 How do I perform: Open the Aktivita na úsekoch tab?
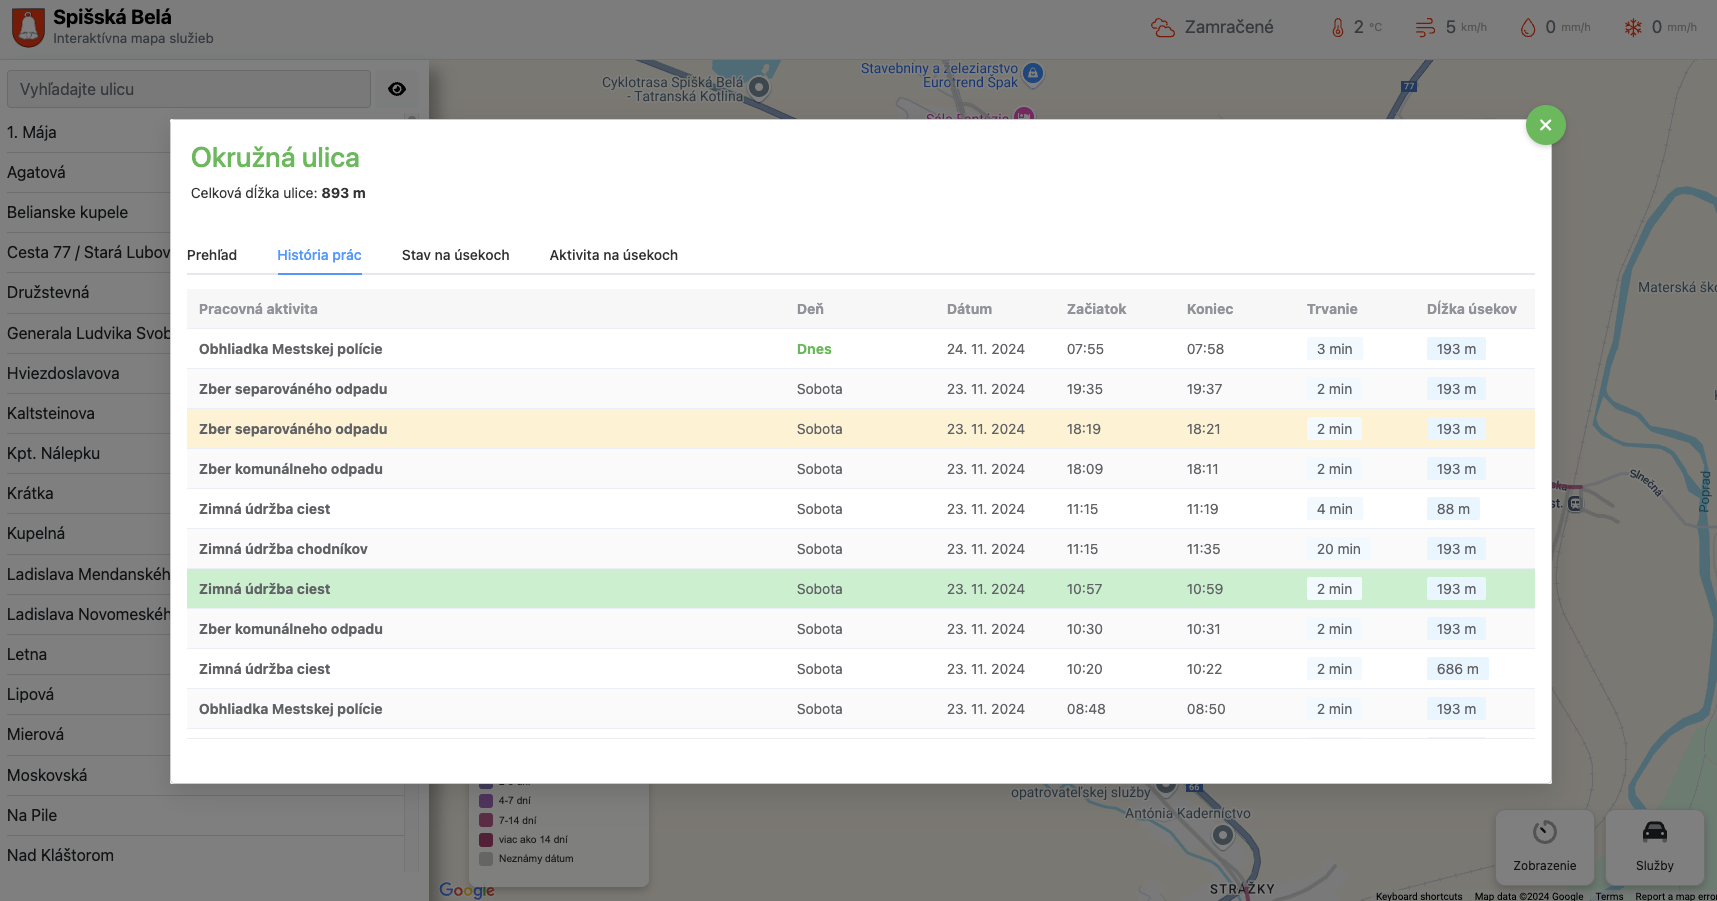point(614,255)
